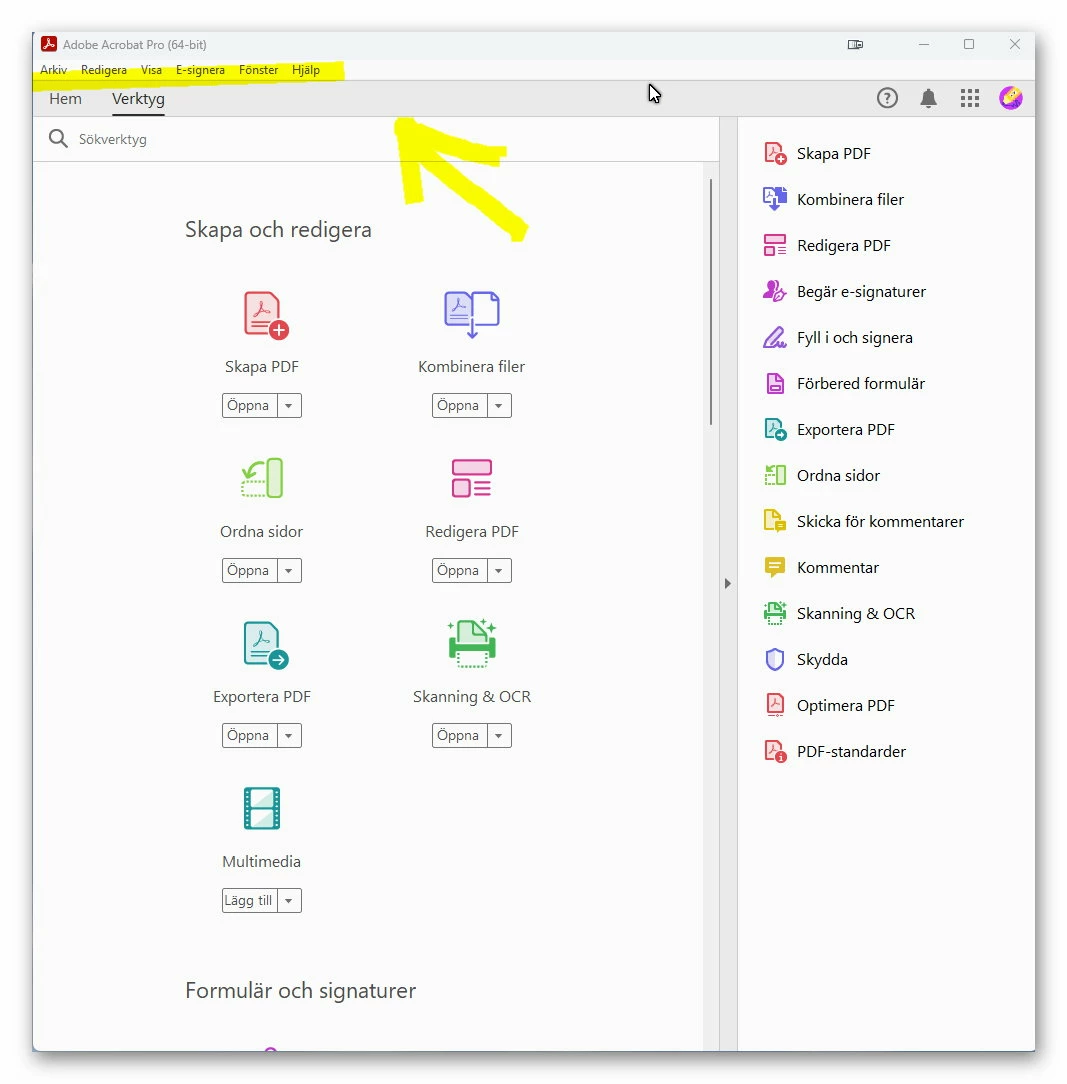
Task: Click the Skapa PDF tool icon in center
Action: tap(266, 315)
